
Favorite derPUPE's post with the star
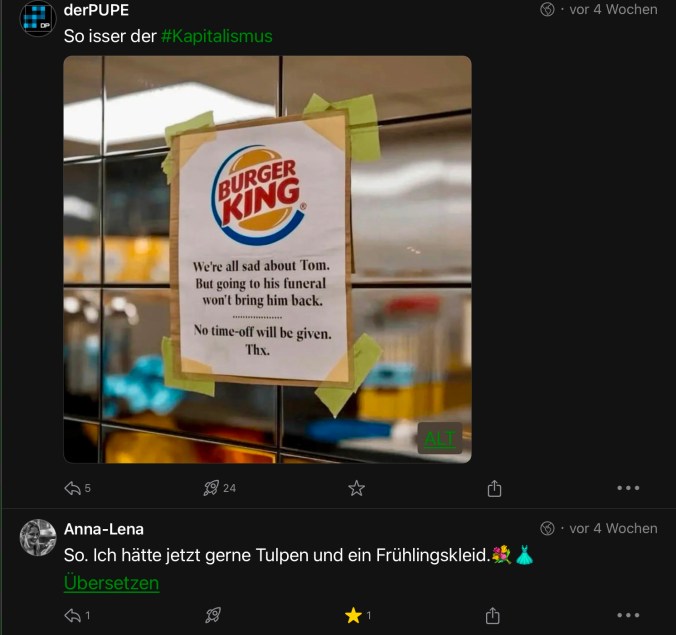[356, 488]
